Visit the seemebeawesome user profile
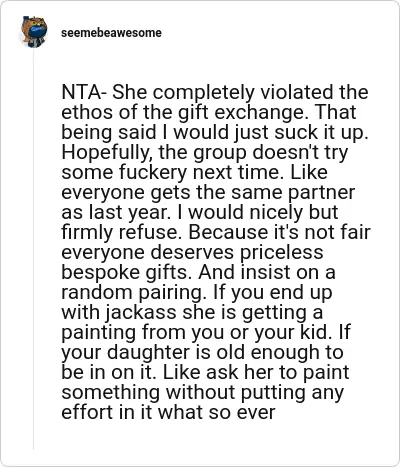The height and width of the screenshot is (467, 400). [x=111, y=33]
